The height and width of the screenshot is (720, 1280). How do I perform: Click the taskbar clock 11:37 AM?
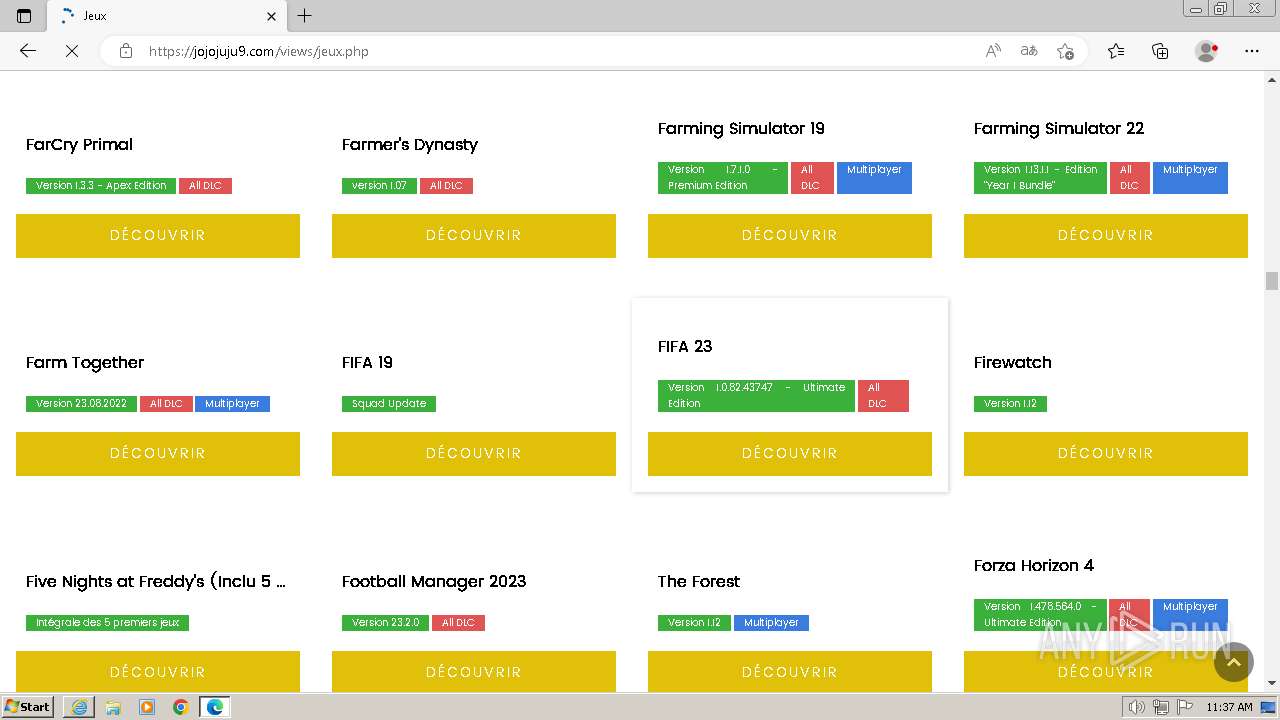(x=1229, y=707)
